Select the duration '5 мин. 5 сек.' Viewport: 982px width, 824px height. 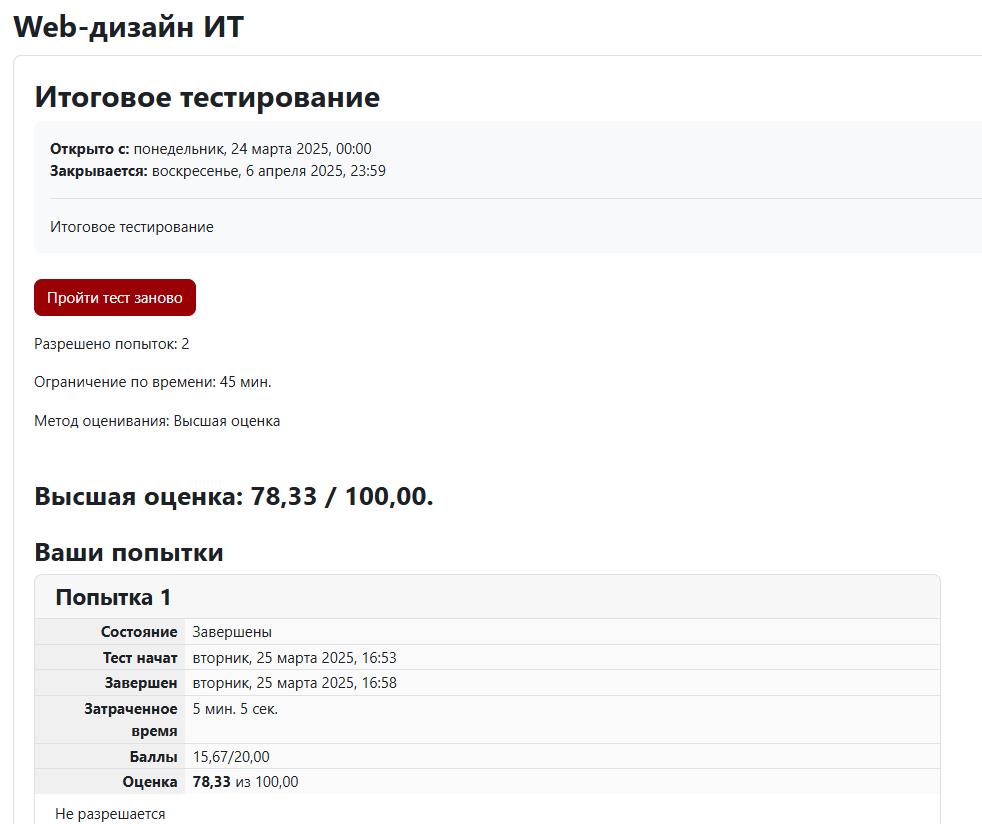click(x=235, y=709)
